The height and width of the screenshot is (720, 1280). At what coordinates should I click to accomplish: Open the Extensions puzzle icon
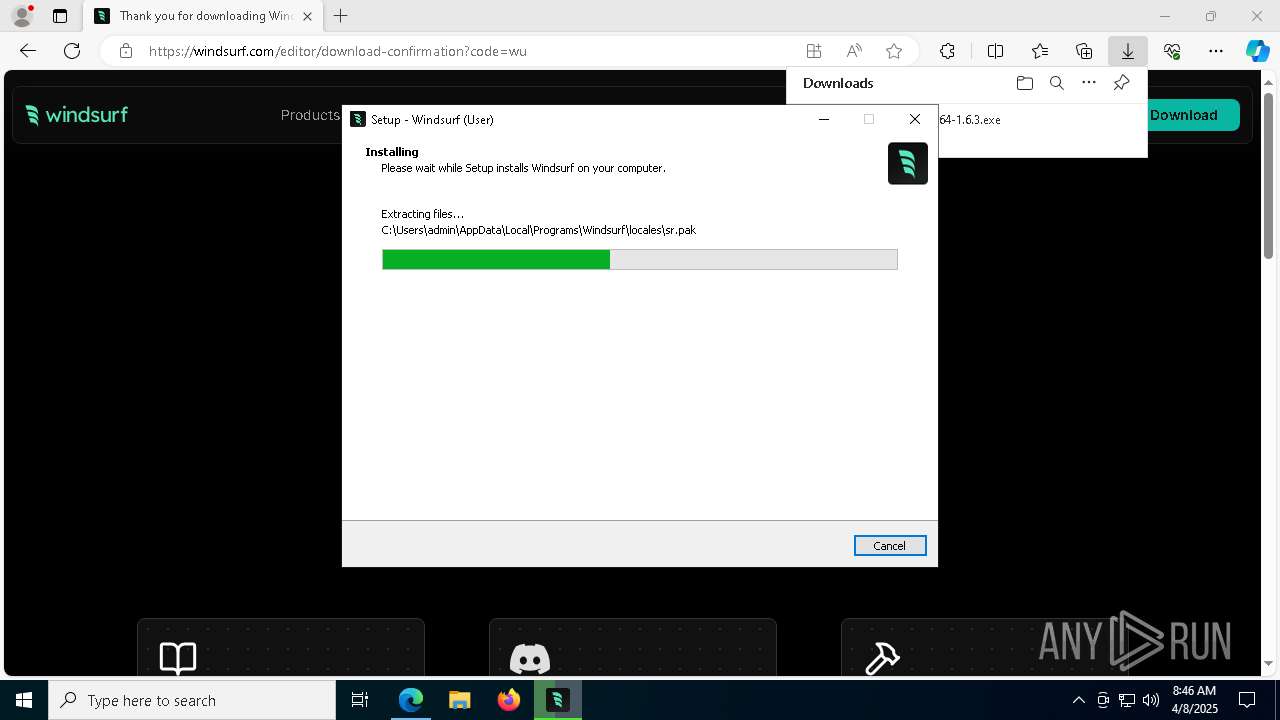(947, 51)
